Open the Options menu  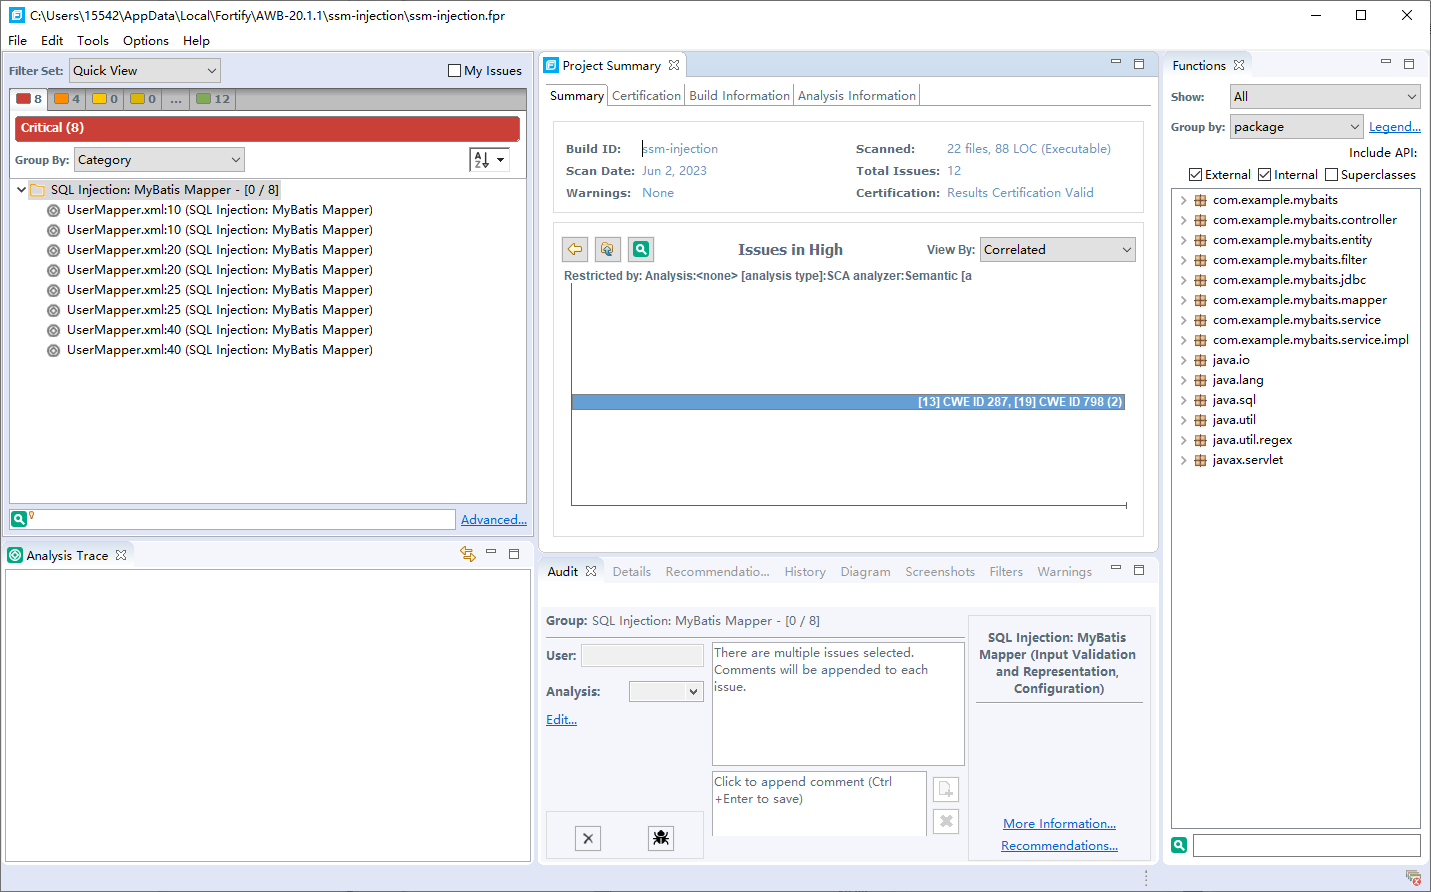point(146,41)
